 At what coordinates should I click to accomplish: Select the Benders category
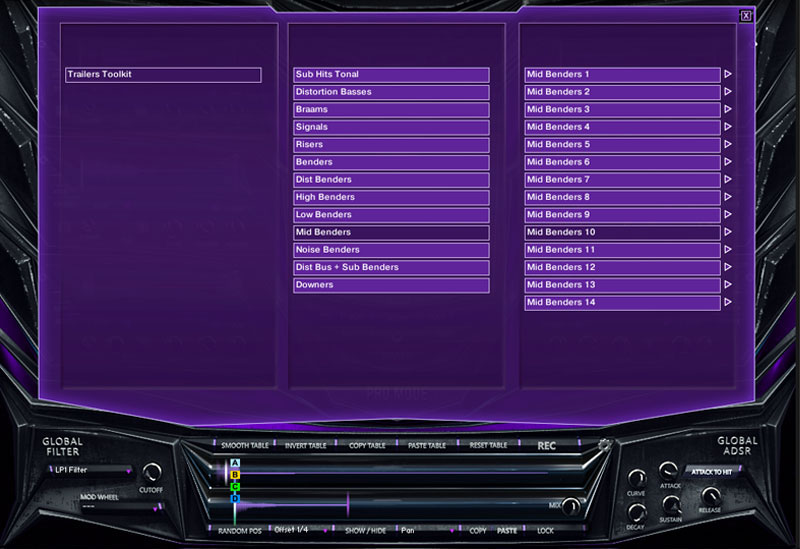pos(391,162)
